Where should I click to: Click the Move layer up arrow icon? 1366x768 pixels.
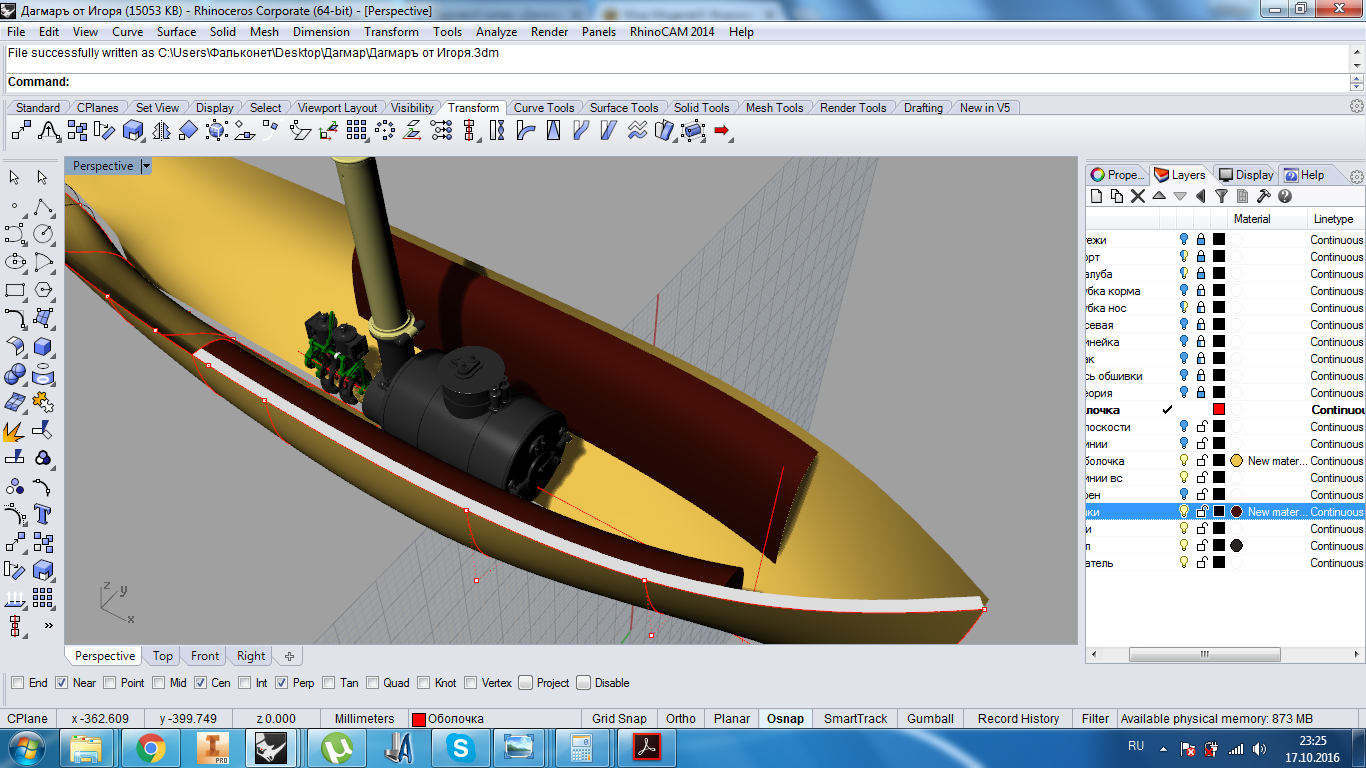coord(1159,196)
